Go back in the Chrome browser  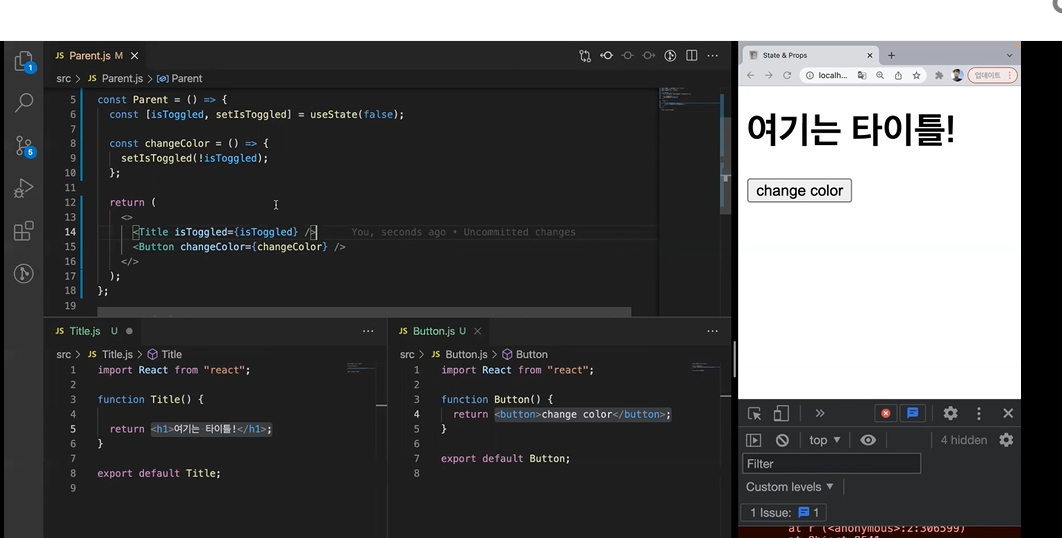[x=750, y=75]
